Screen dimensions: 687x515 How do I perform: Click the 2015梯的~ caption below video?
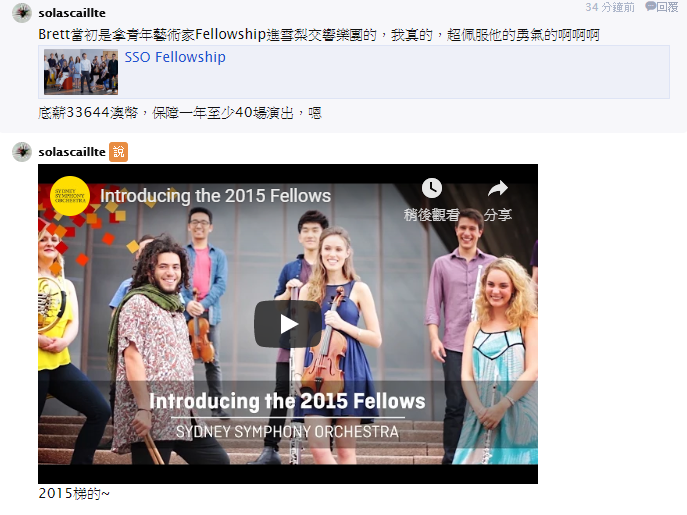tap(74, 494)
